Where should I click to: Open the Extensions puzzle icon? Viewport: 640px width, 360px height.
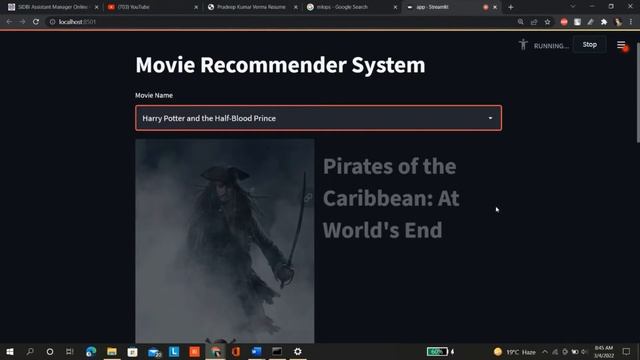pos(604,22)
